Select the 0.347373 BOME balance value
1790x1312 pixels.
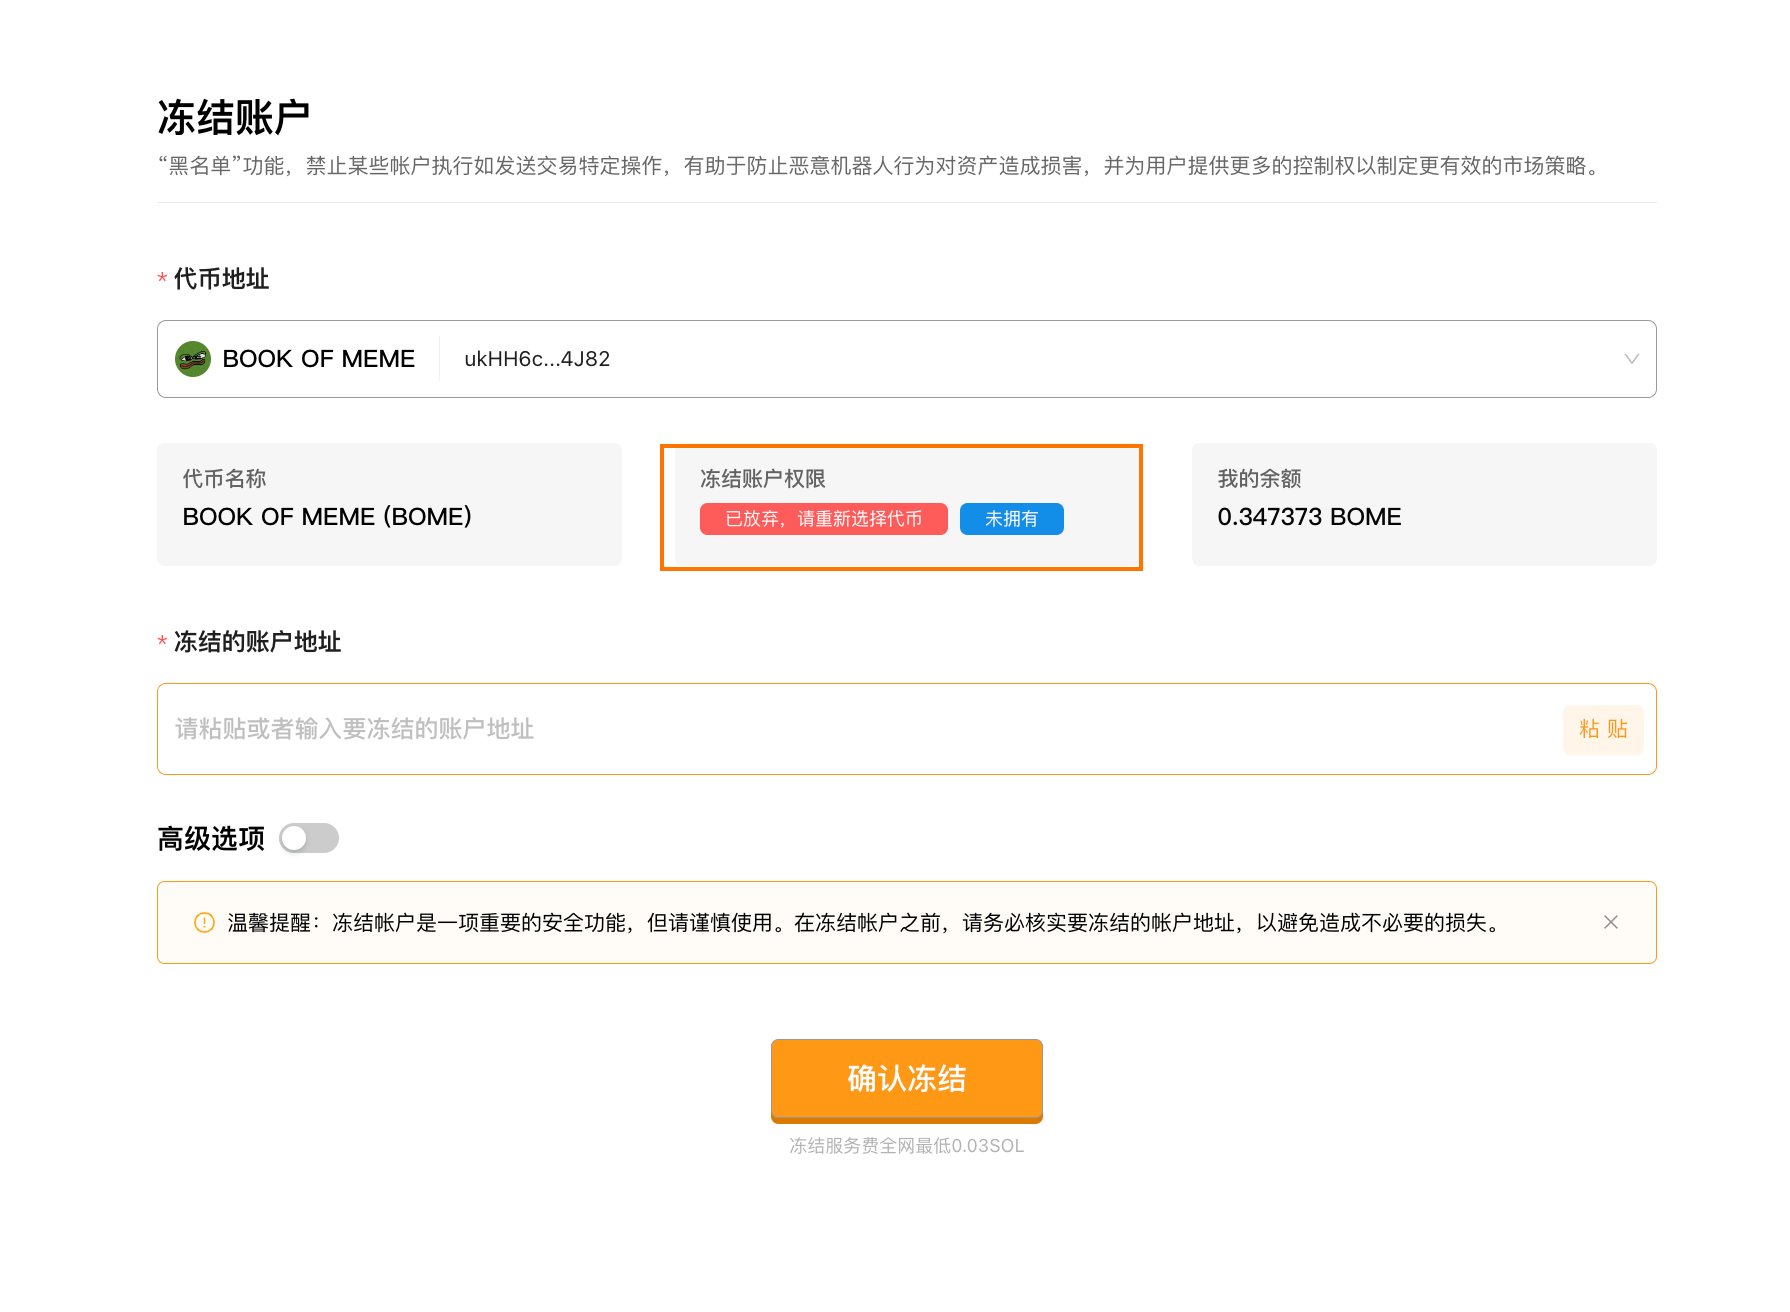click(x=1309, y=517)
